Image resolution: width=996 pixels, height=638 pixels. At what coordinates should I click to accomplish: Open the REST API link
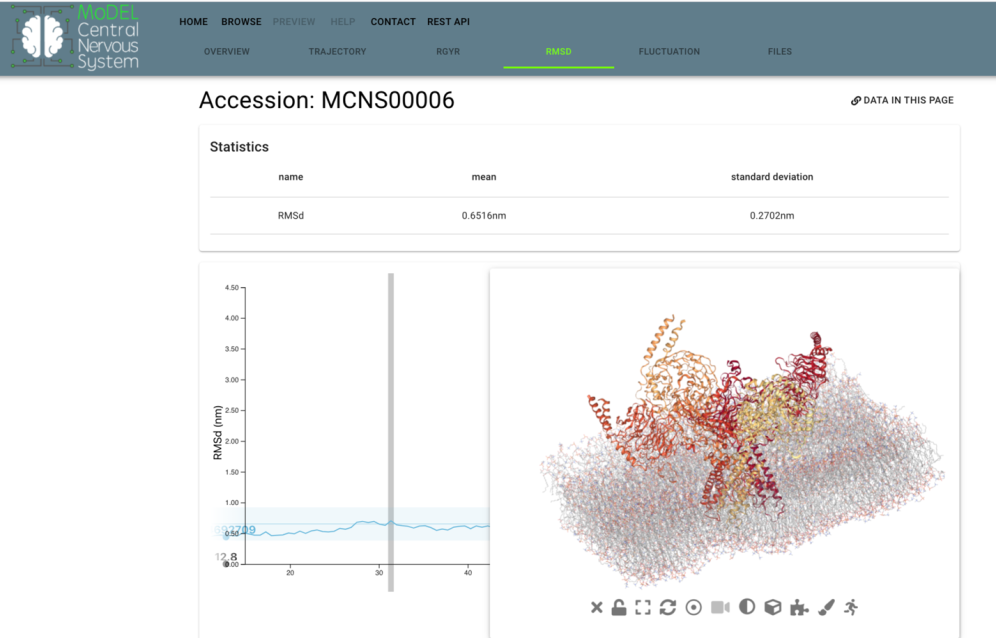pos(448,22)
